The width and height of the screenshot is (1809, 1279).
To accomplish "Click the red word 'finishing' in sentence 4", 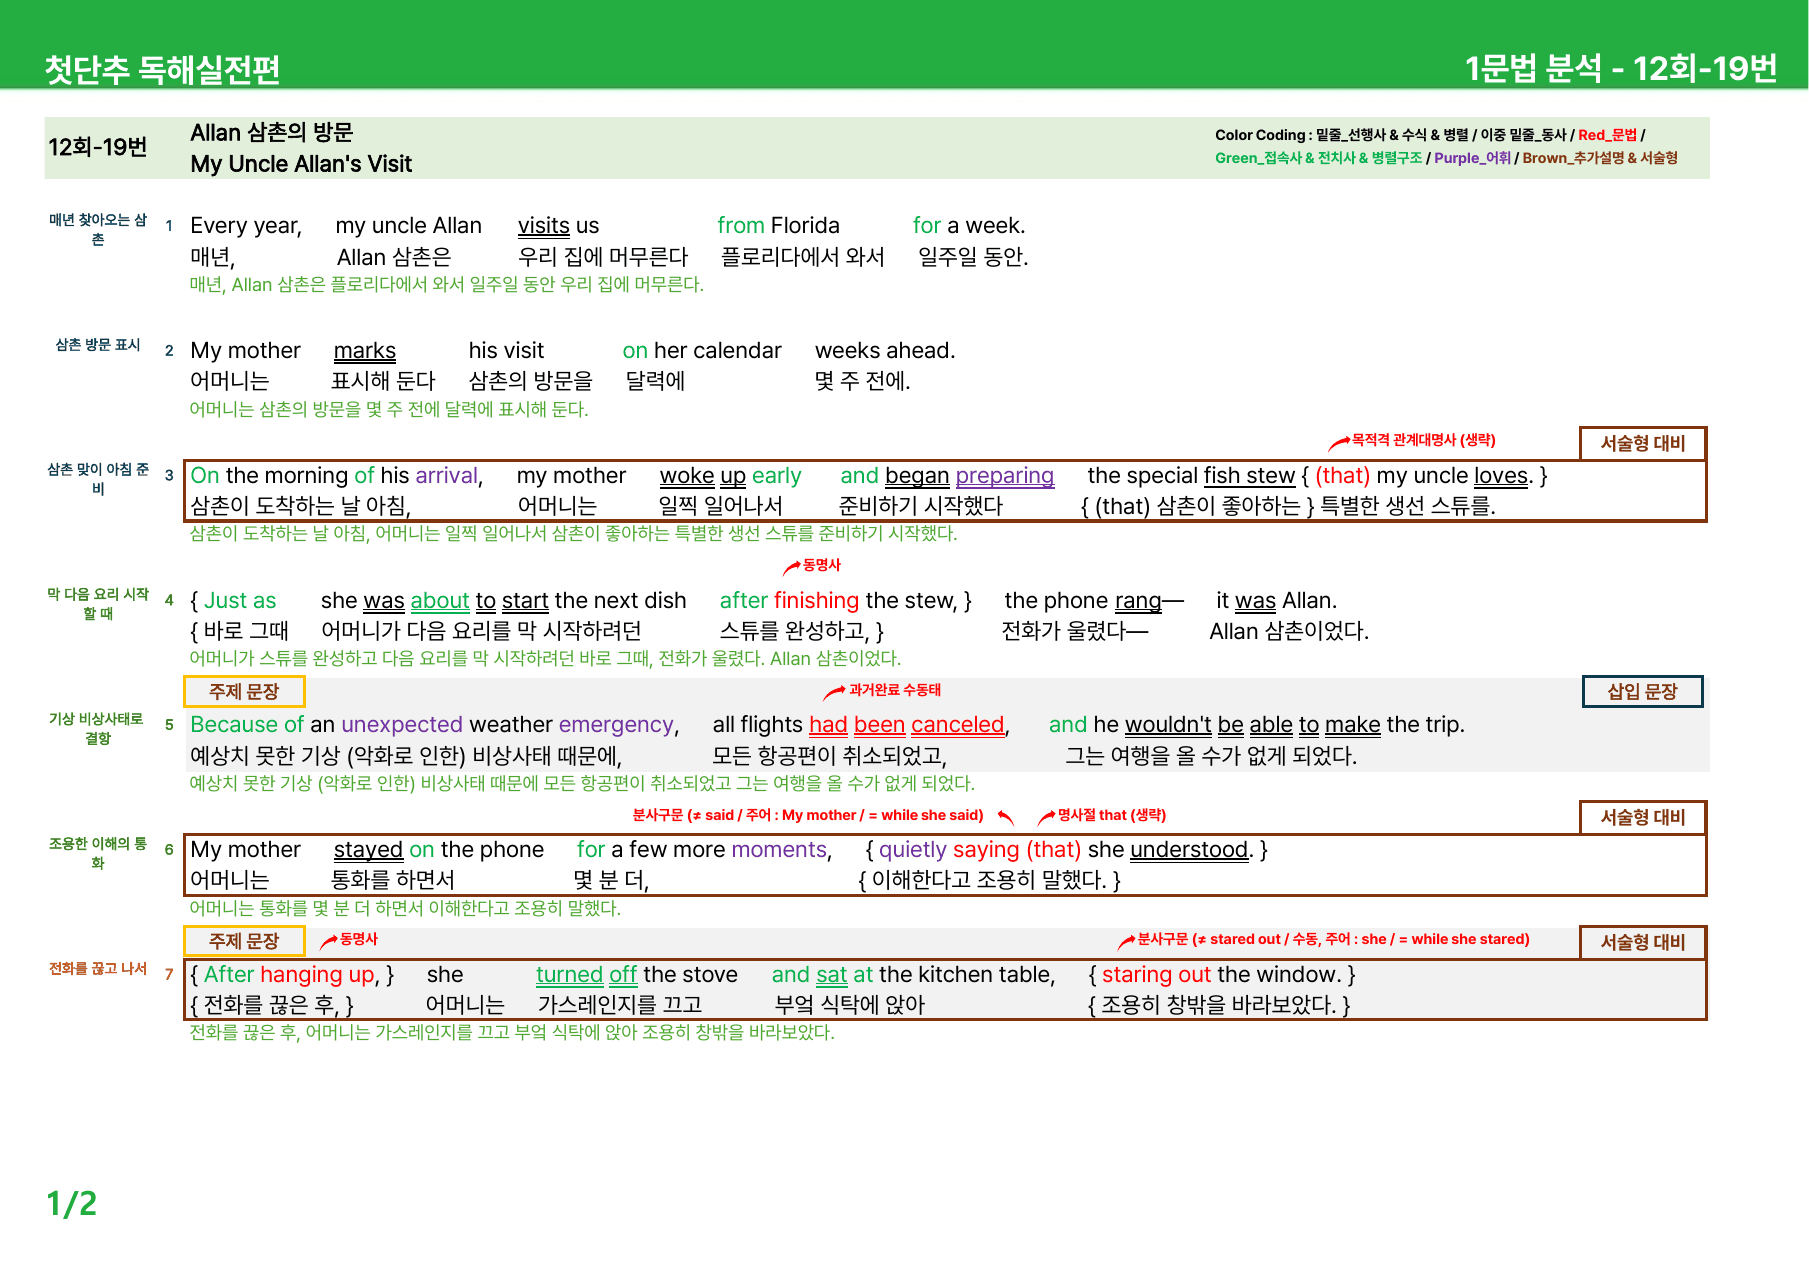I will pyautogui.click(x=816, y=600).
